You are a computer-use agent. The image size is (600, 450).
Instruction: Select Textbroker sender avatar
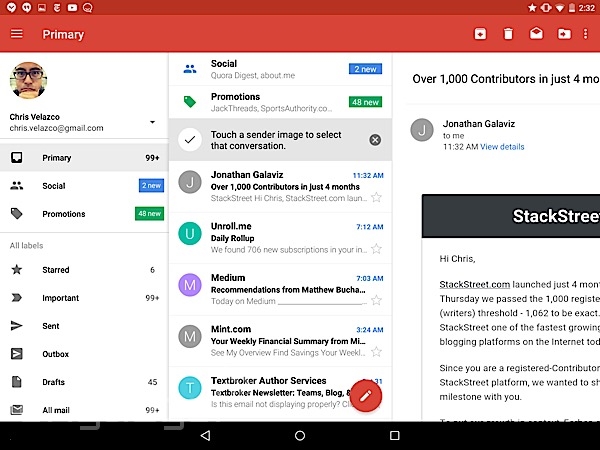190,388
